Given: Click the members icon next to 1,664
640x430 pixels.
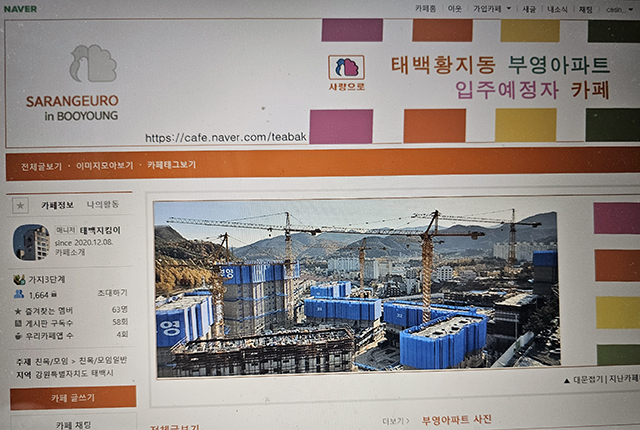Looking at the screenshot, I should pyautogui.click(x=19, y=294).
